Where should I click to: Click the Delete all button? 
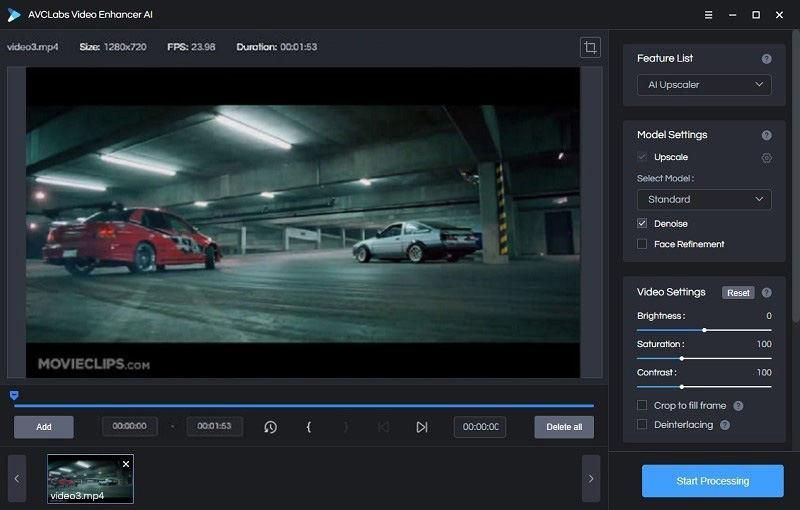[x=564, y=427]
